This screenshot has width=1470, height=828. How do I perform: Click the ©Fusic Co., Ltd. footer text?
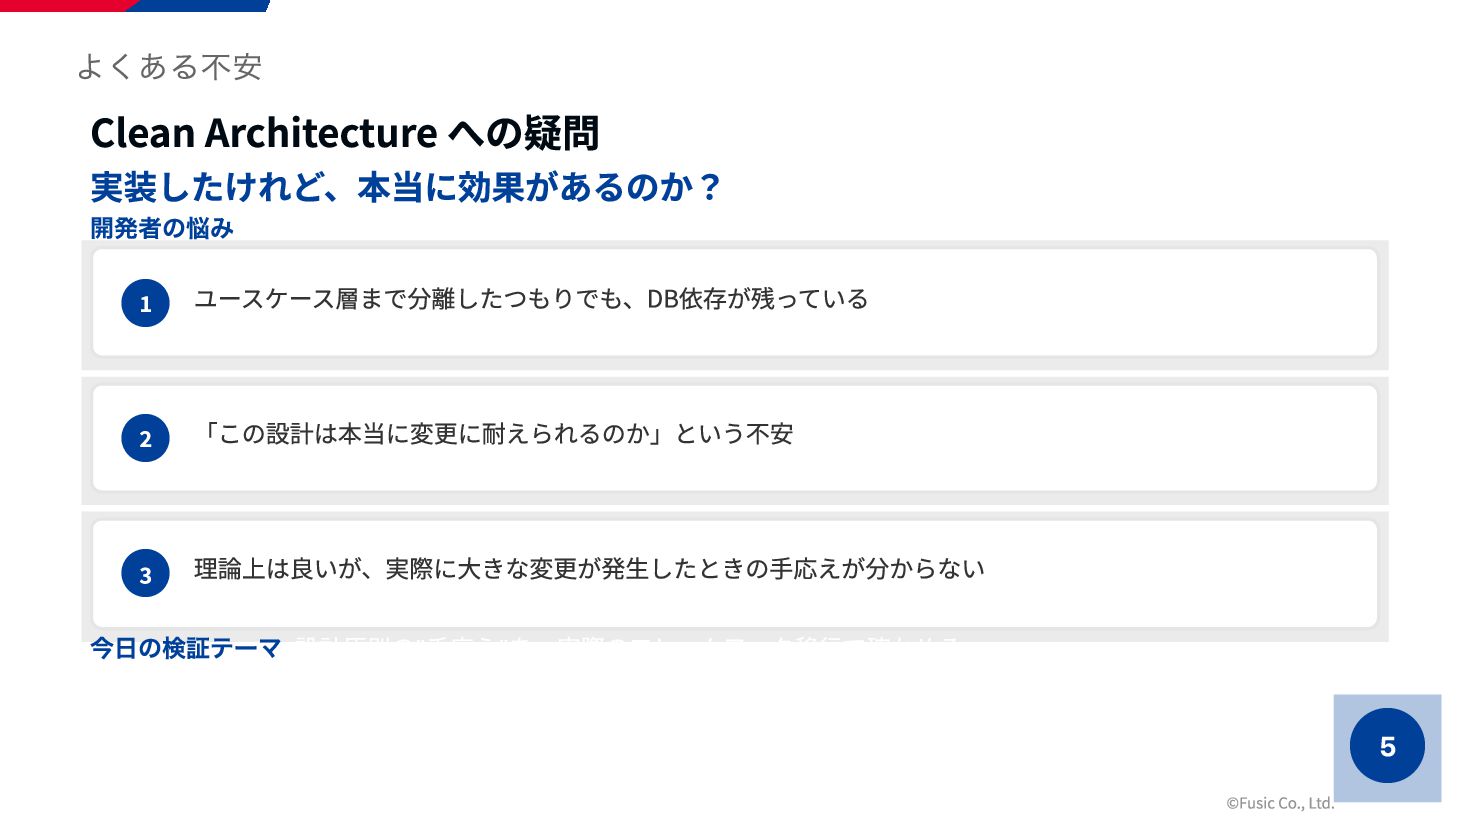(1280, 803)
